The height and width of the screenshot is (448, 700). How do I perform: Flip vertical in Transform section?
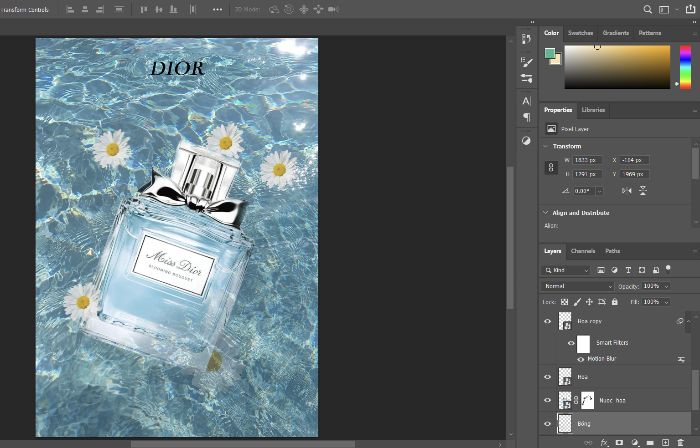(x=642, y=191)
